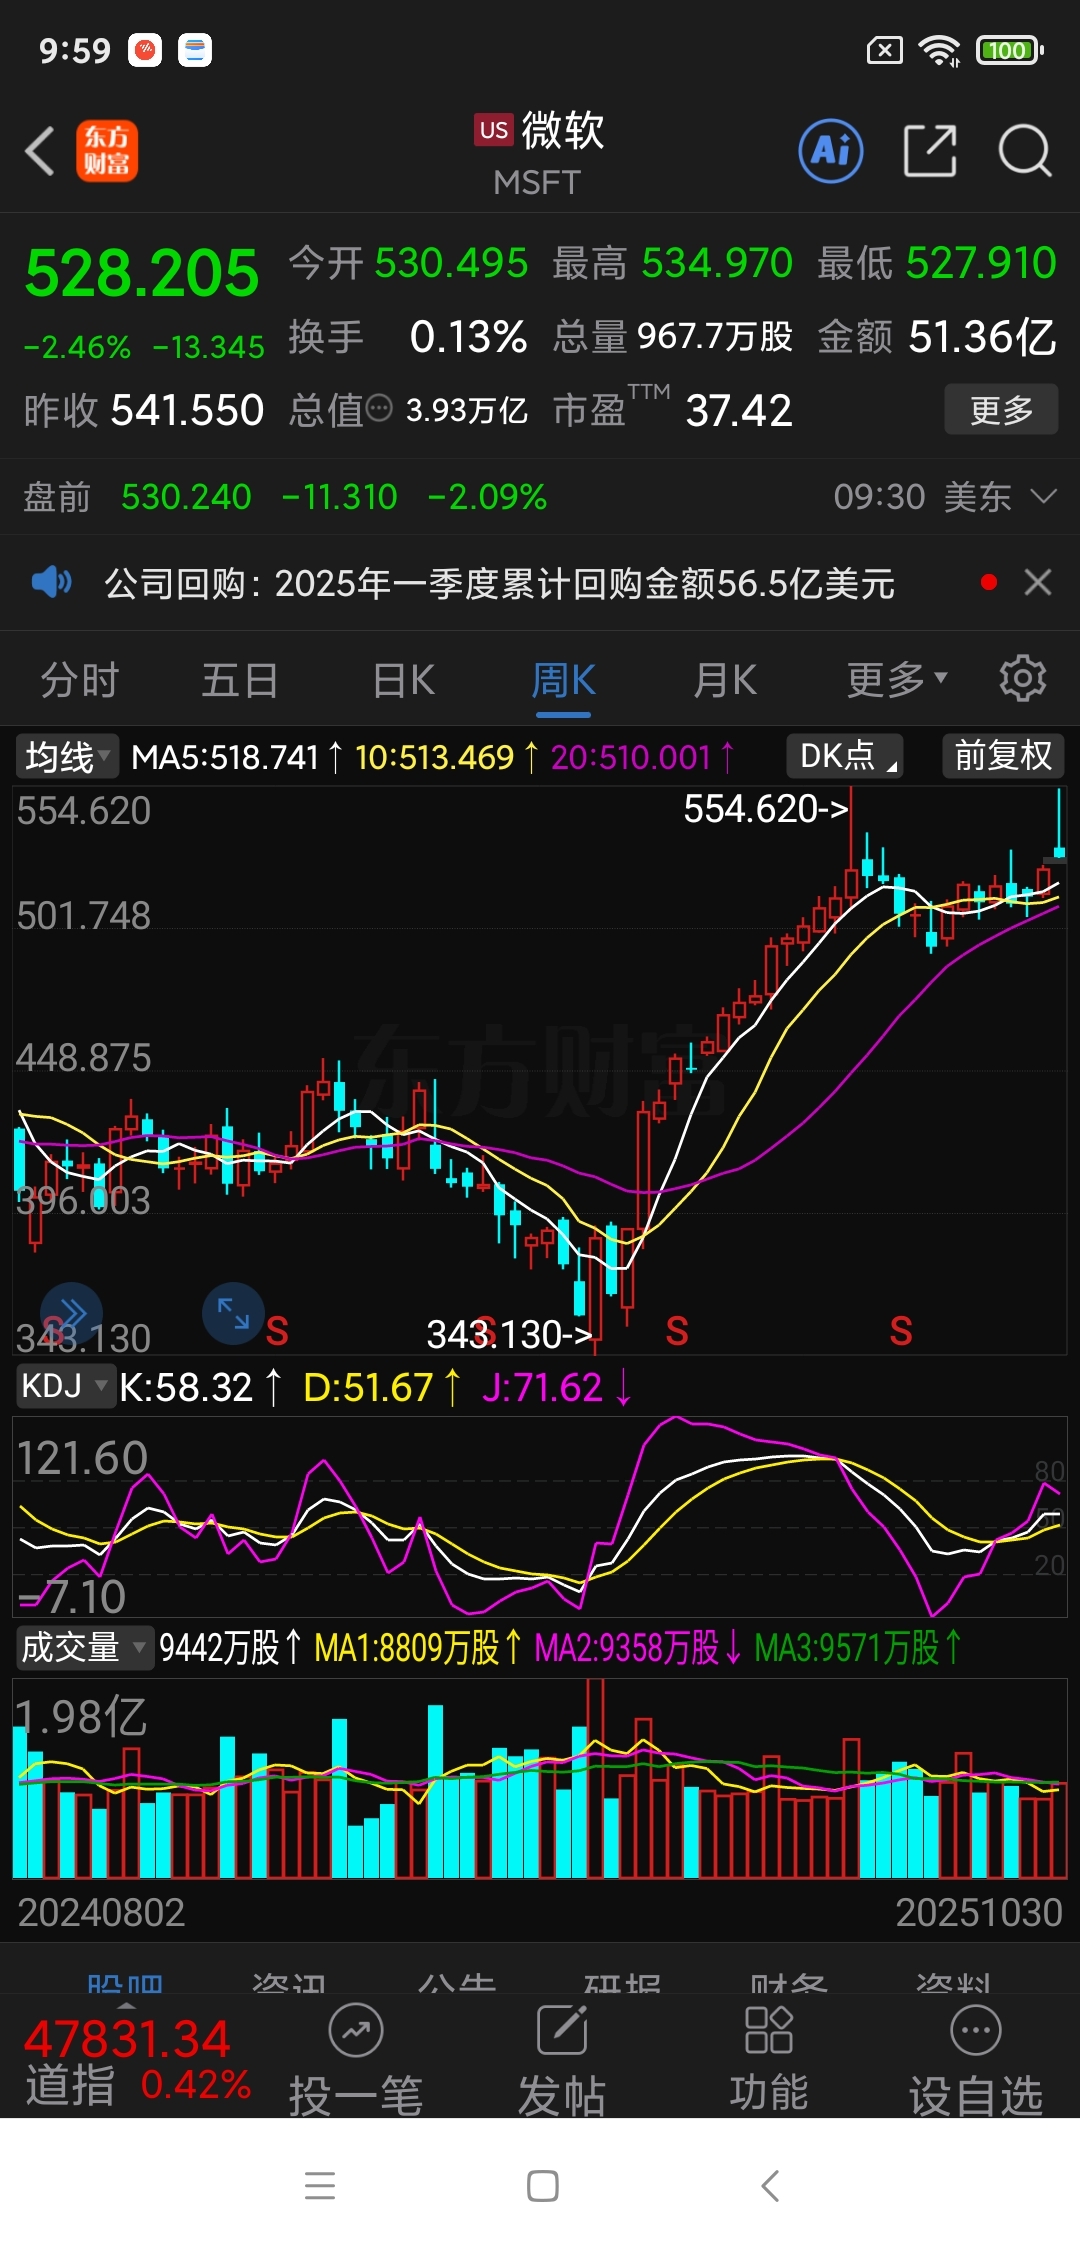Tap the current price 528.205
Image resolution: width=1080 pixels, height=2248 pixels.
[142, 274]
